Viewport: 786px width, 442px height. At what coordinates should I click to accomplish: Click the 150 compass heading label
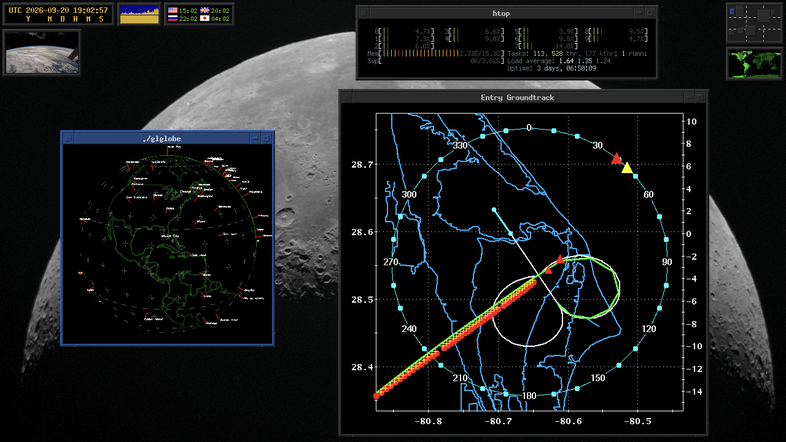click(598, 378)
